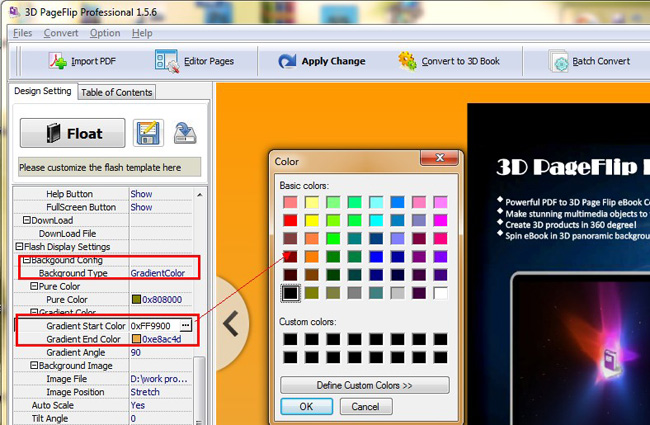Collapse Flash Display Settings section

click(x=19, y=247)
